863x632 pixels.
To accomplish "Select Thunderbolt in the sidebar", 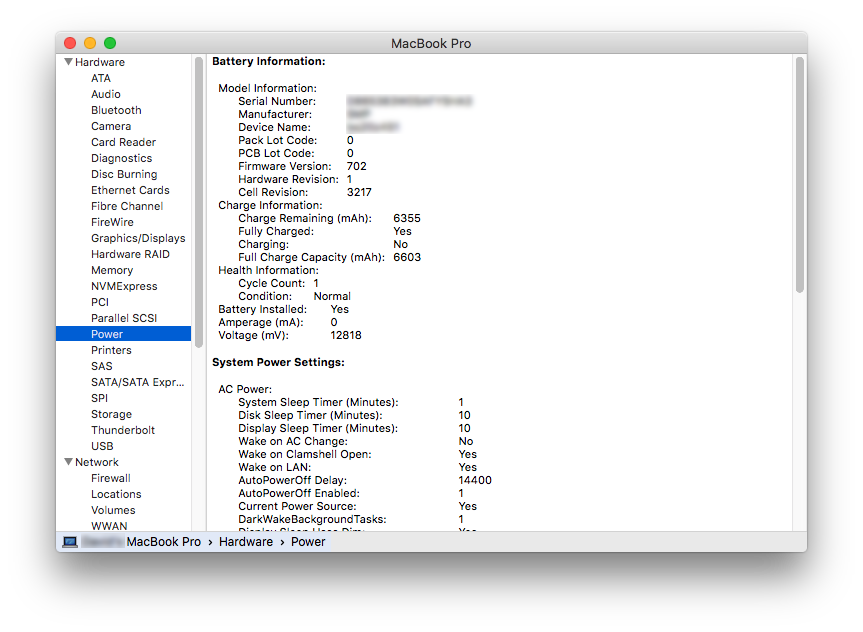I will coord(125,430).
